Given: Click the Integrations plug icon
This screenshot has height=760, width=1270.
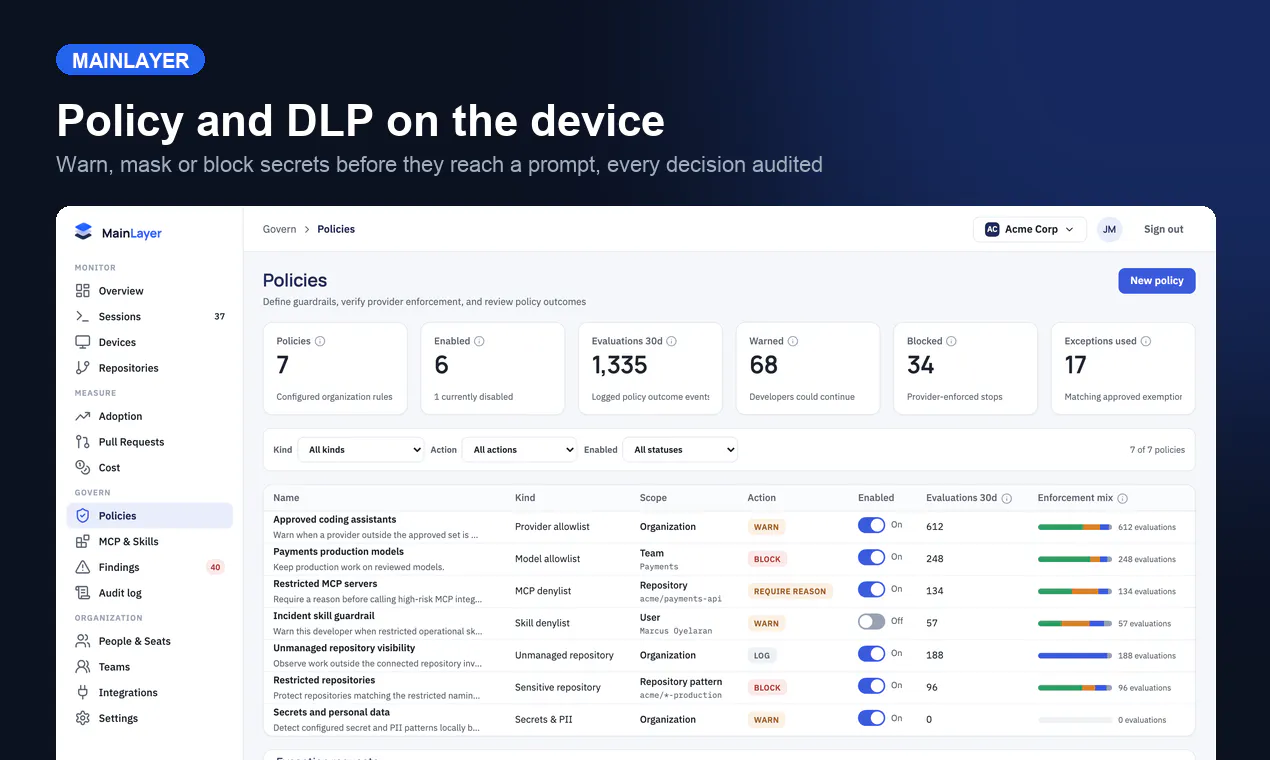Looking at the screenshot, I should [83, 692].
